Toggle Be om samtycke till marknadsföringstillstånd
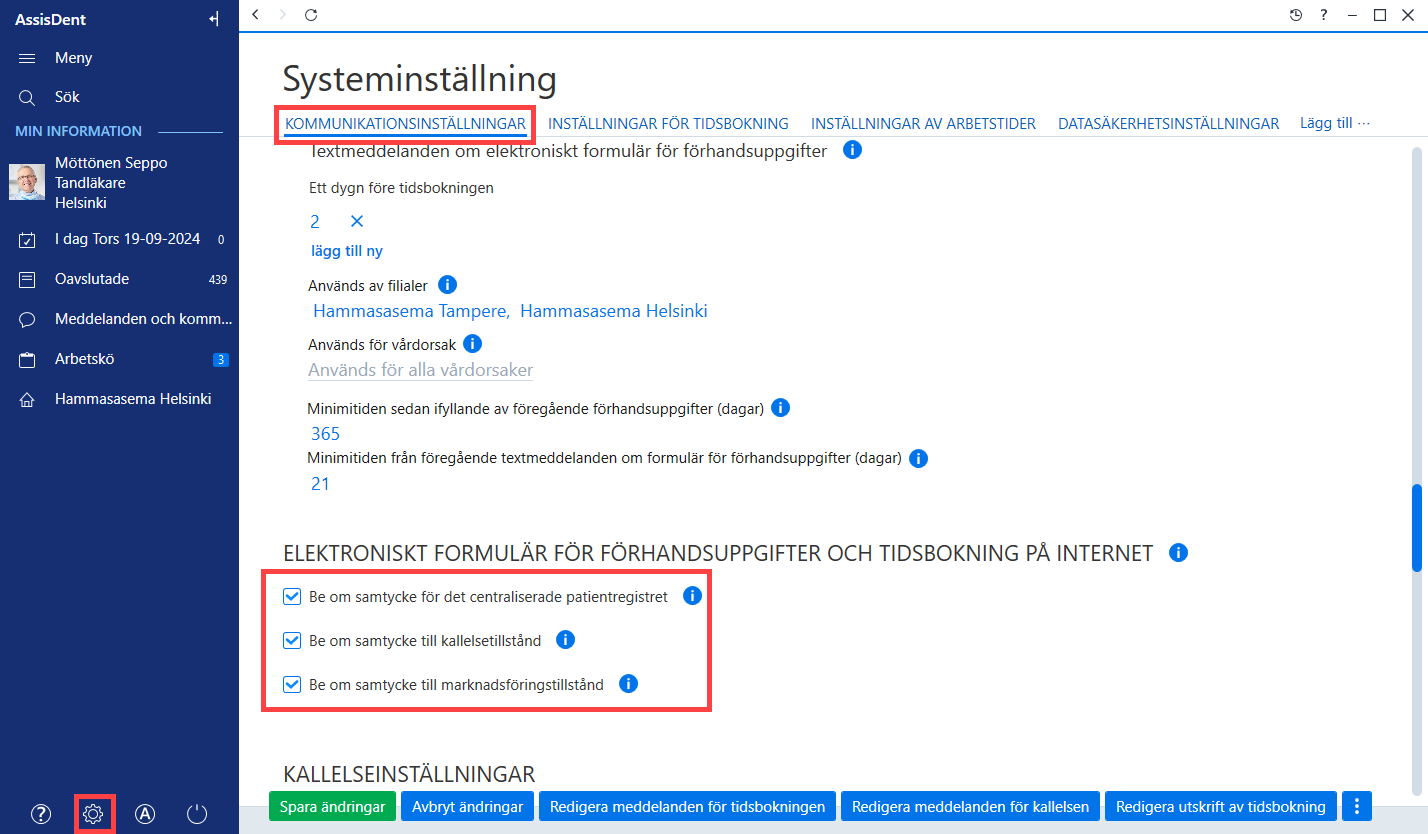1428x834 pixels. click(292, 684)
